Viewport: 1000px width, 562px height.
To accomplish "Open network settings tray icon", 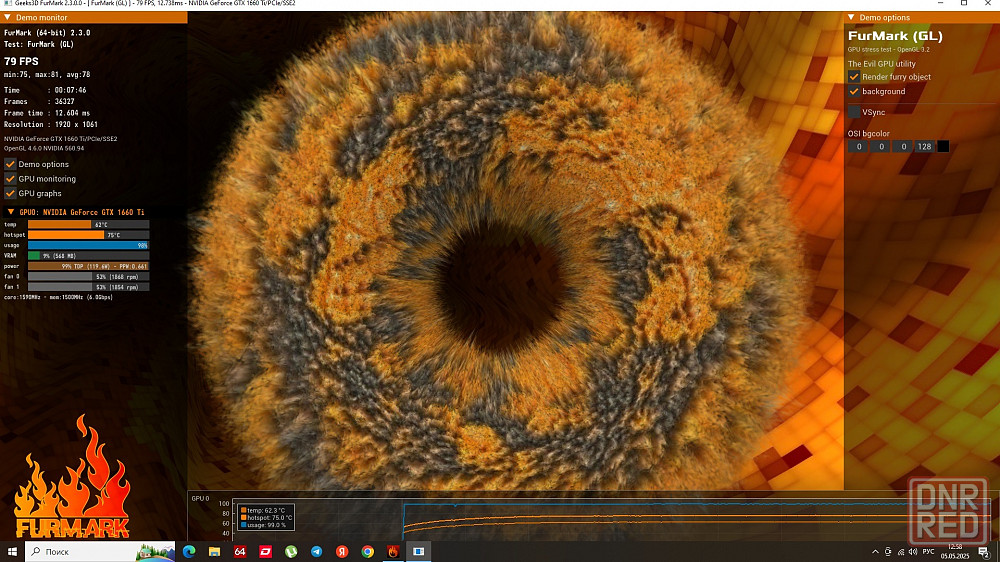I will pos(901,552).
